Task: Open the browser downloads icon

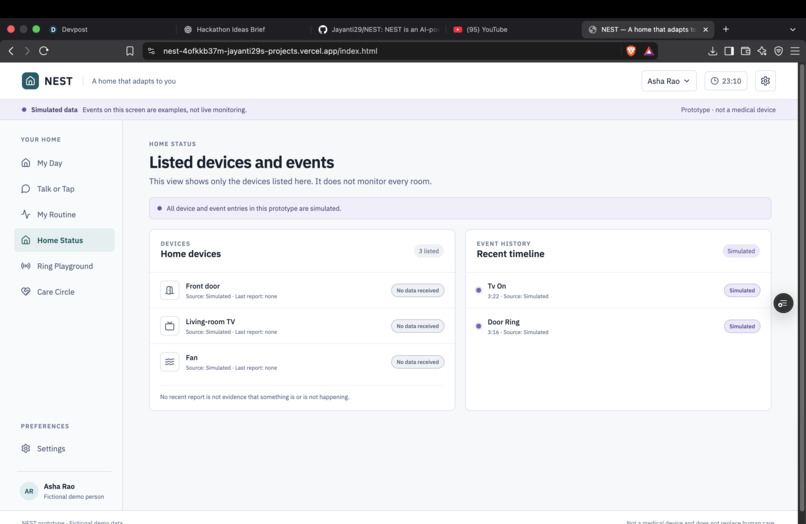Action: click(712, 51)
